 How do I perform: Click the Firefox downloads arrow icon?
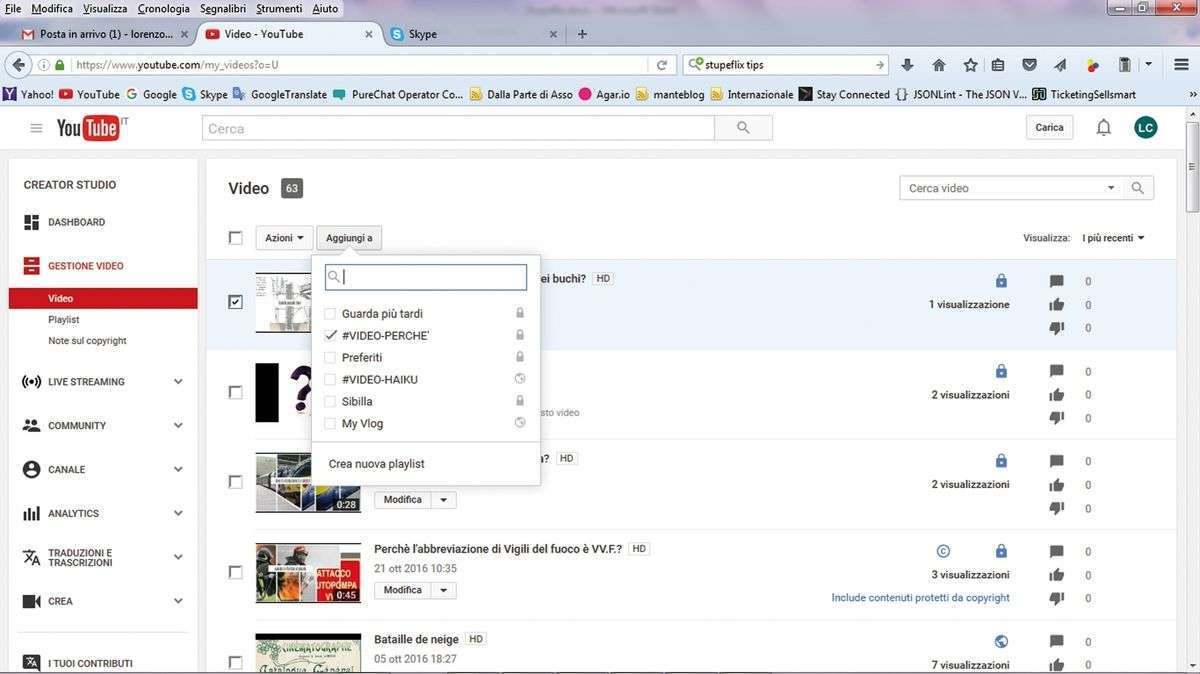908,65
